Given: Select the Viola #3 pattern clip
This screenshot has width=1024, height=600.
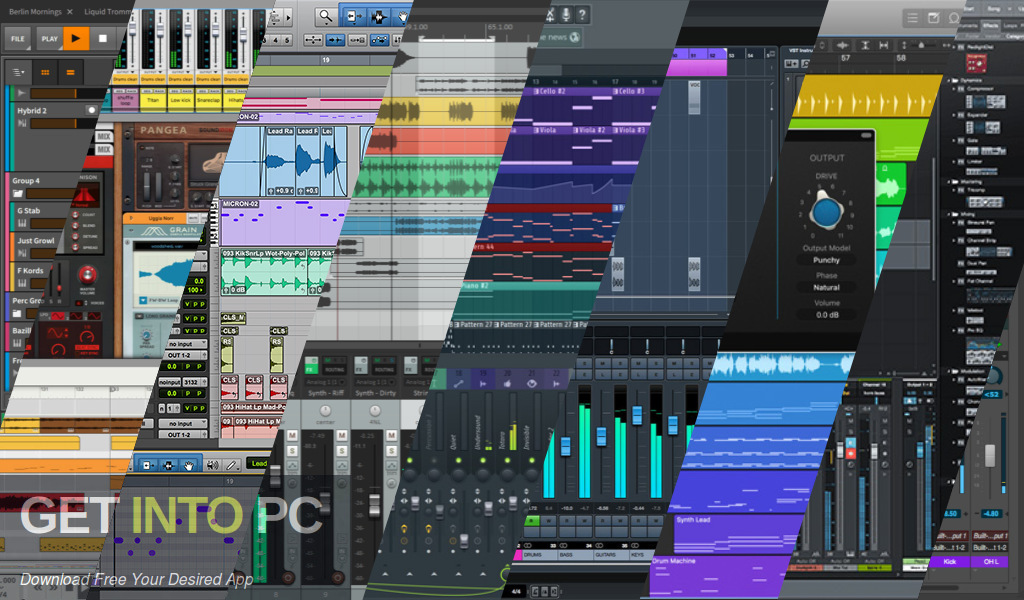Looking at the screenshot, I should click(628, 130).
